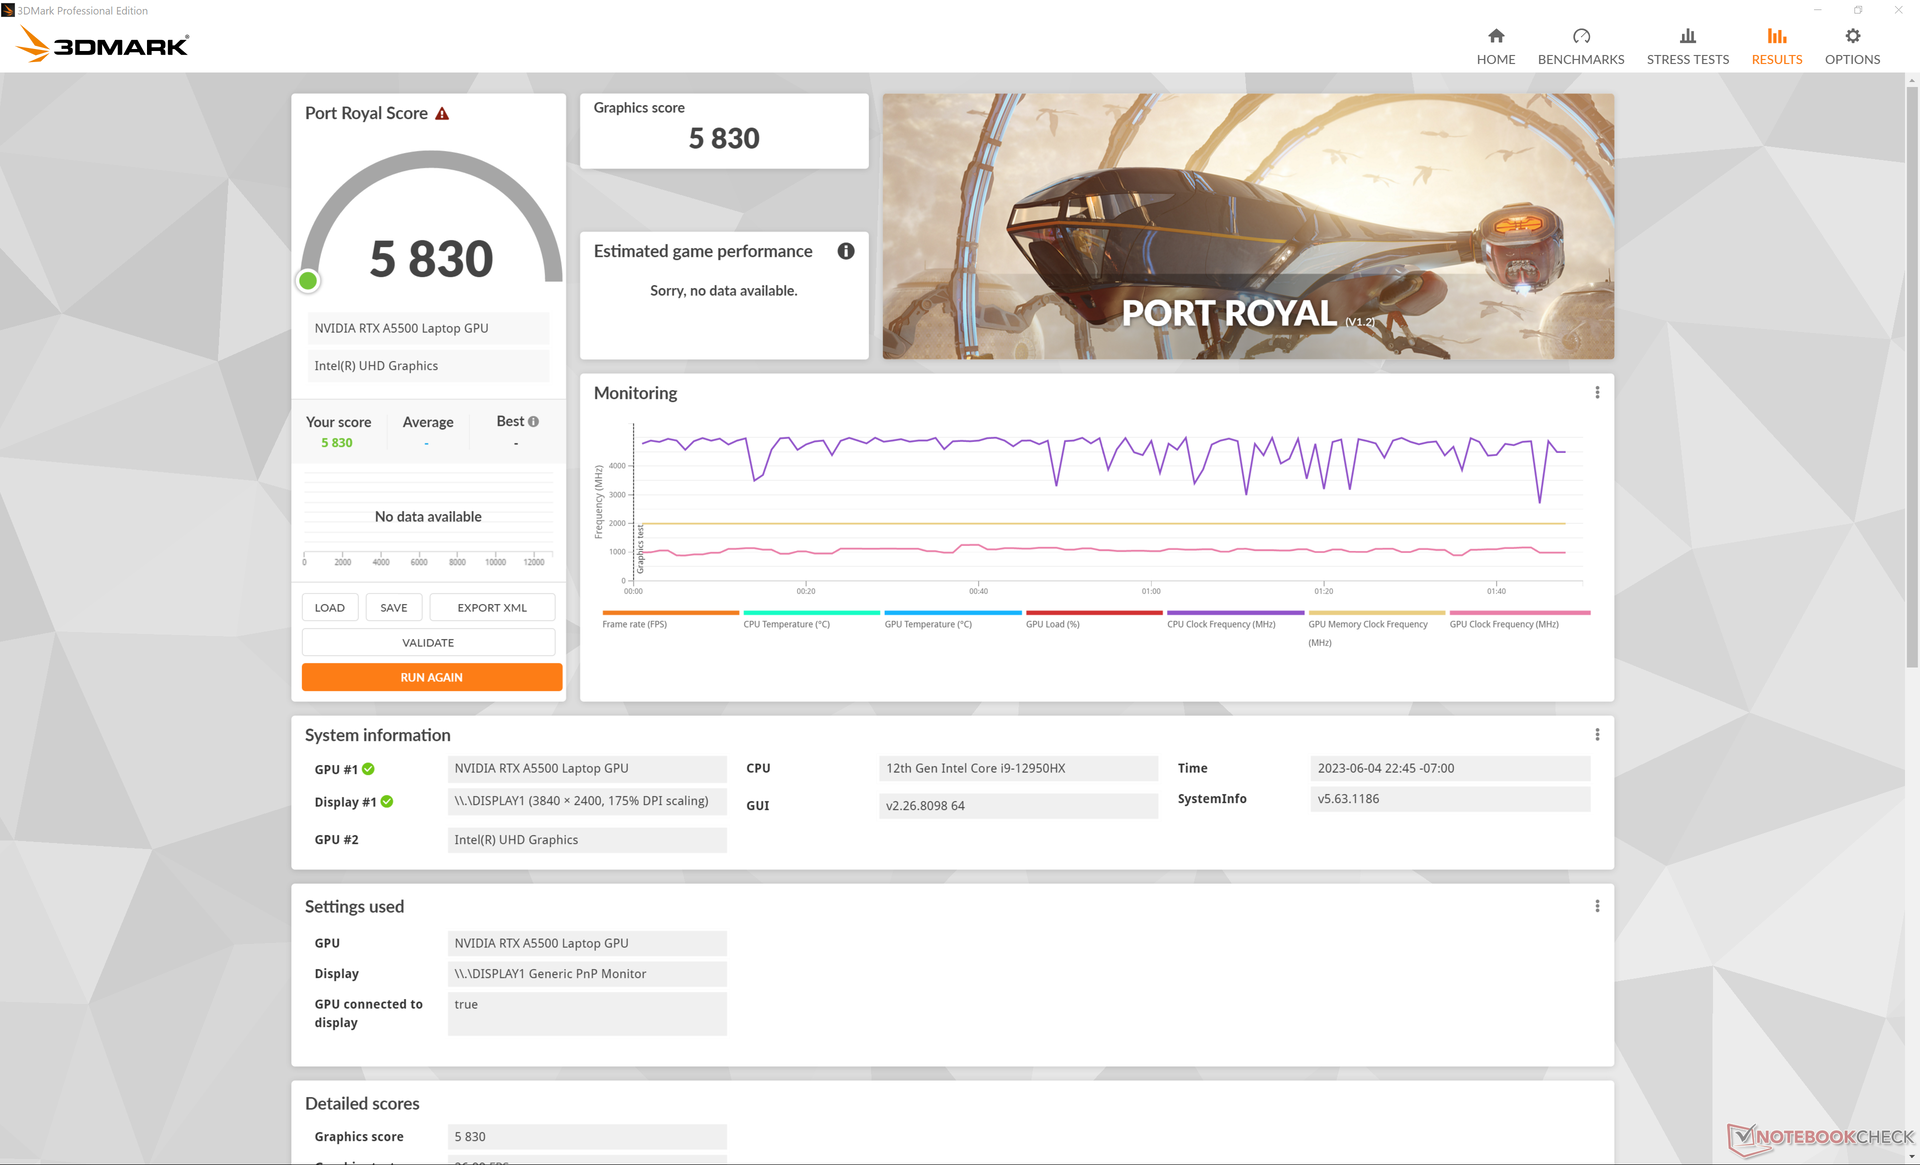Click the green checkmark beside GPU #1
Image resolution: width=1920 pixels, height=1165 pixels.
pyautogui.click(x=368, y=769)
